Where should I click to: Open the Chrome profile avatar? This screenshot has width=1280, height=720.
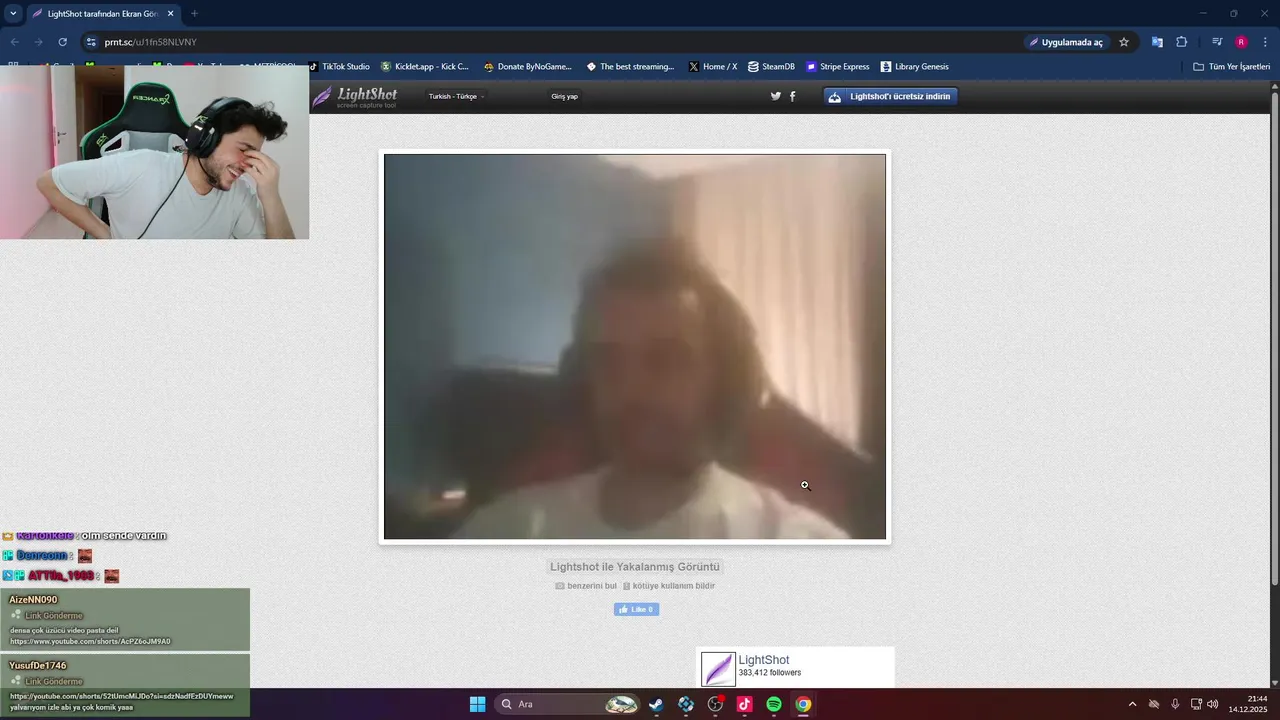[x=1241, y=42]
